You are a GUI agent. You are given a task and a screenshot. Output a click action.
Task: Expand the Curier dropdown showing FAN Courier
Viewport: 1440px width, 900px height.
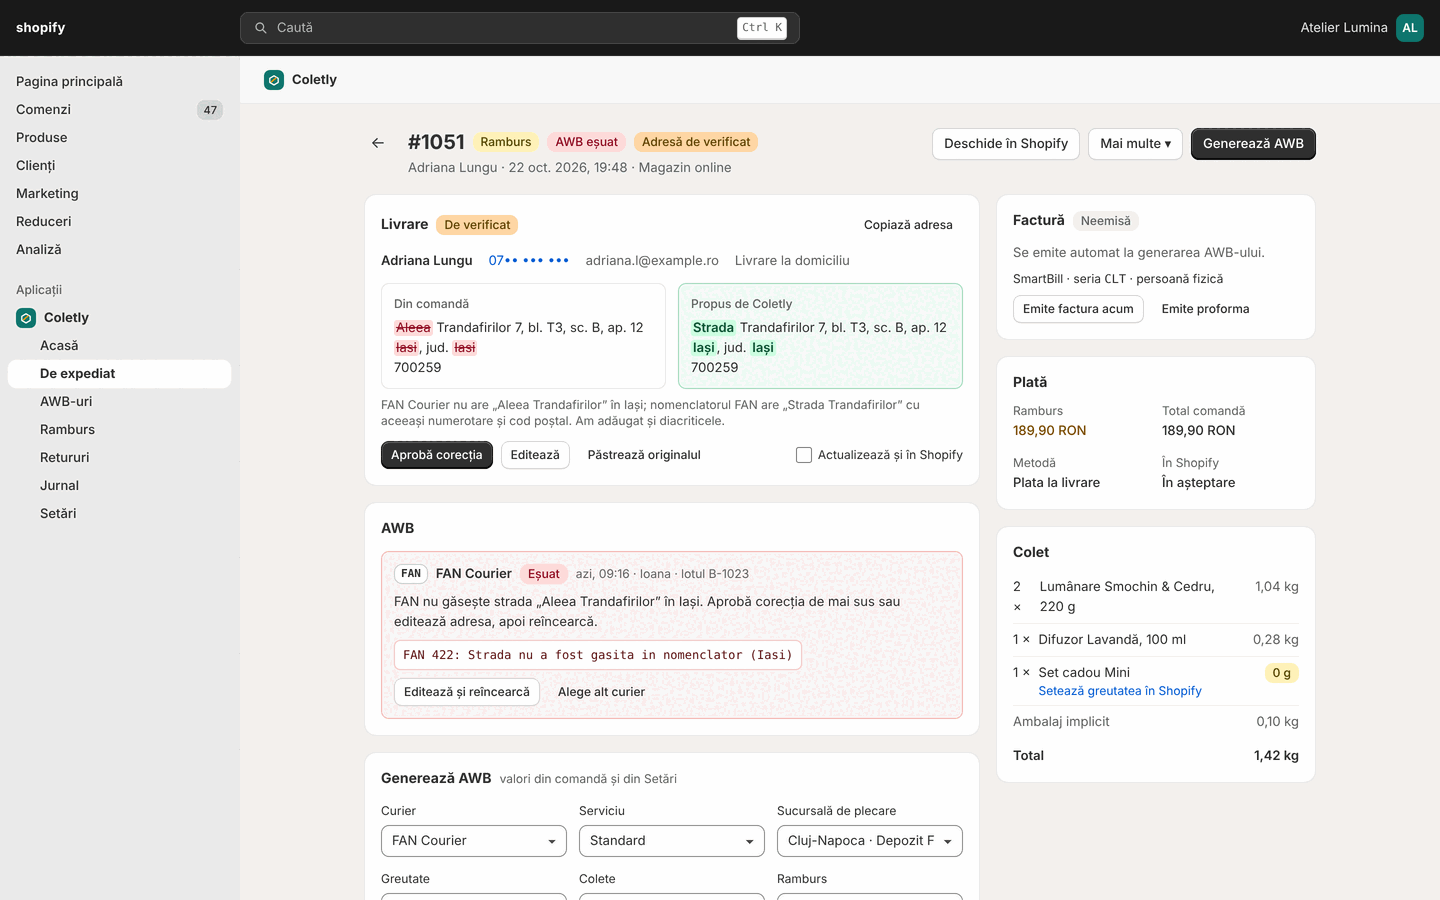[474, 841]
